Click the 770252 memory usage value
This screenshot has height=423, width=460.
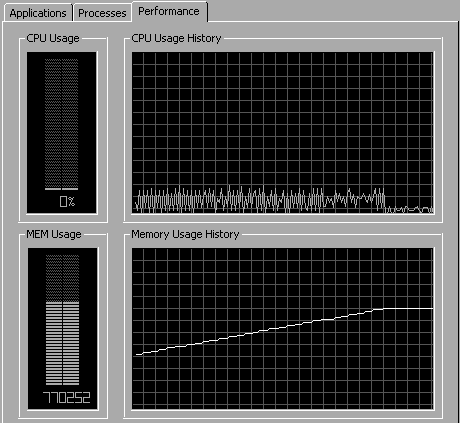(x=67, y=397)
